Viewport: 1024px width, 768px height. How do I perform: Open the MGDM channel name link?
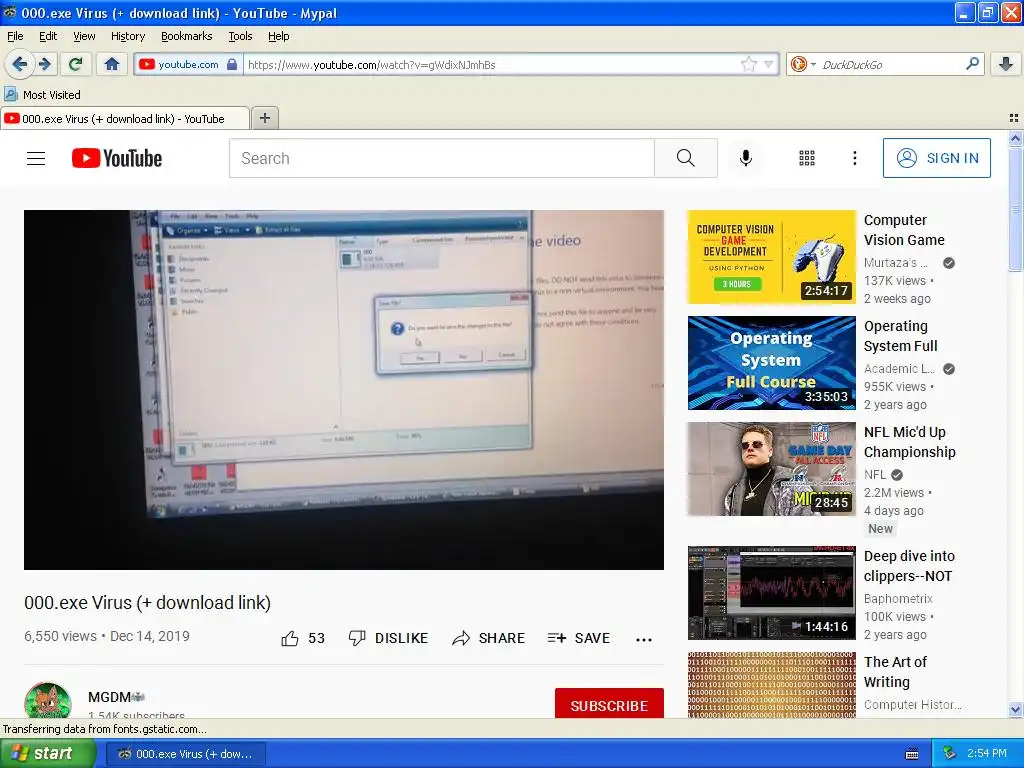tap(109, 697)
